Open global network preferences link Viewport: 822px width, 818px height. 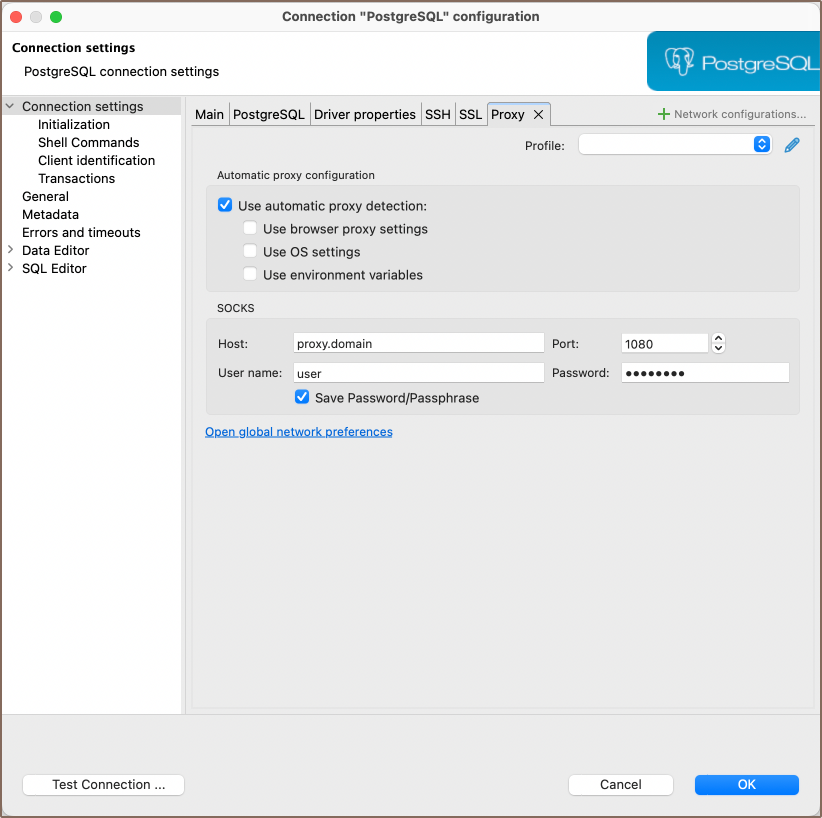click(298, 432)
